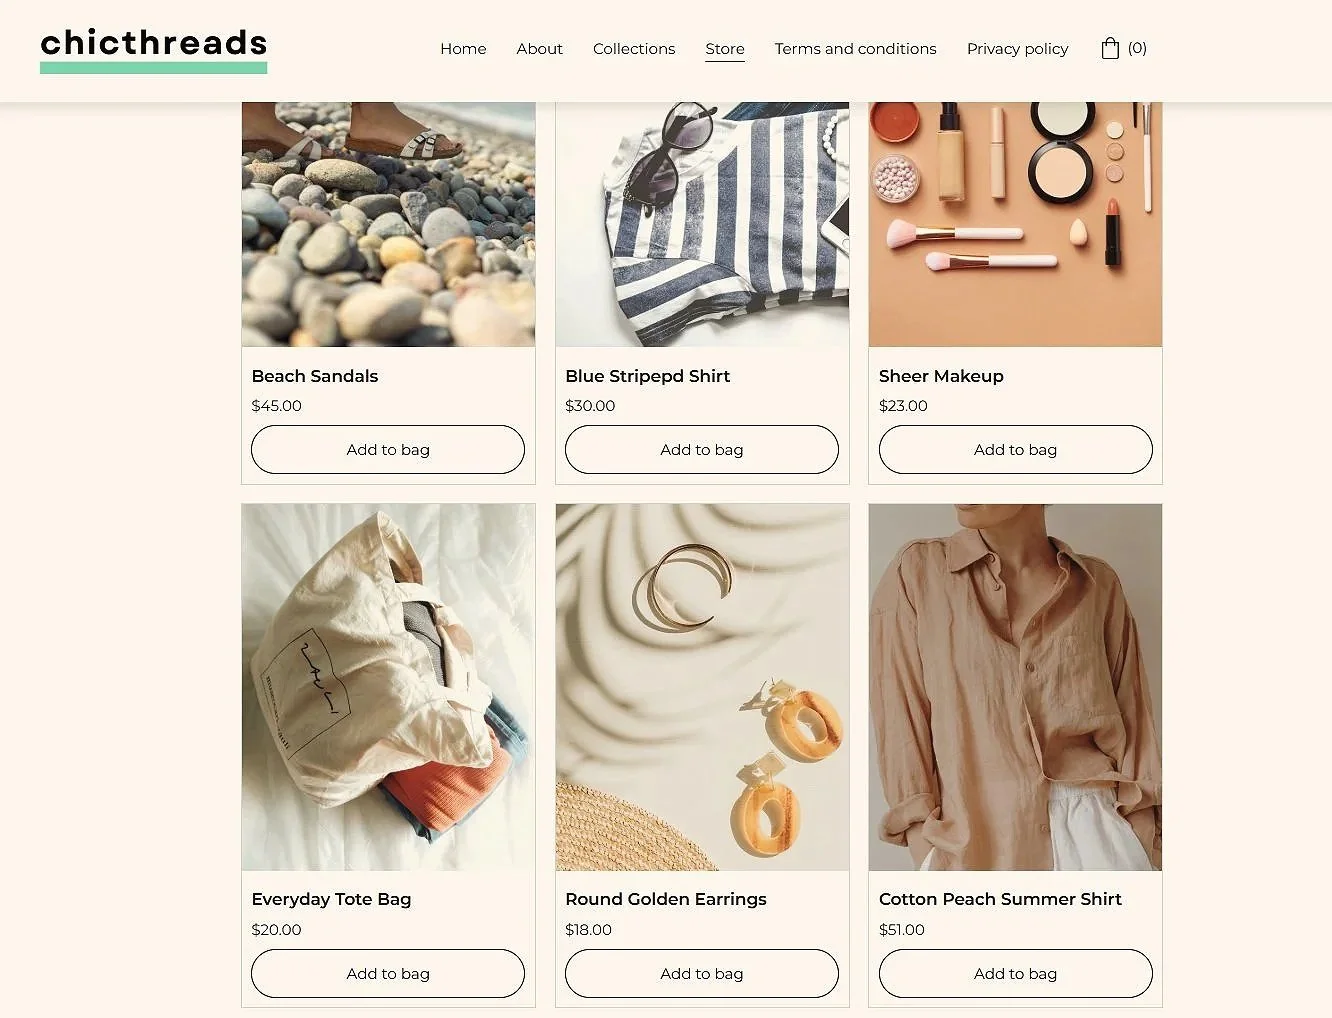Open the Cotton Peach Summer Shirt image

pyautogui.click(x=1015, y=687)
